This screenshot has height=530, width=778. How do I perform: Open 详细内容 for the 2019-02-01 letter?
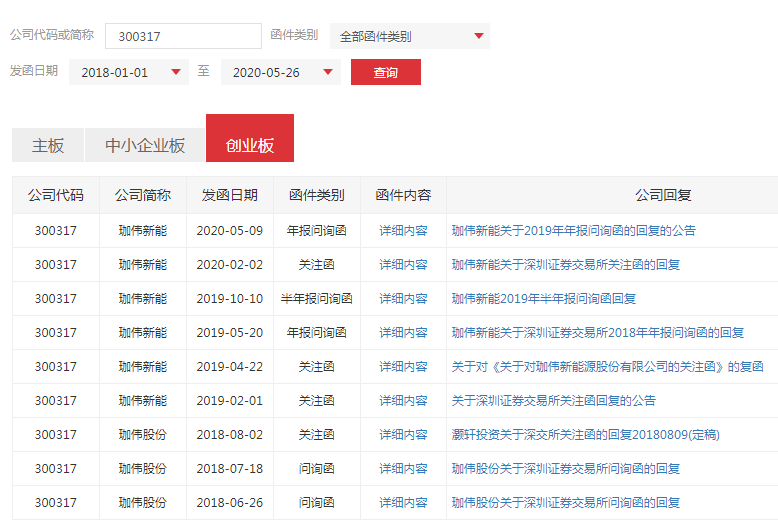point(403,400)
